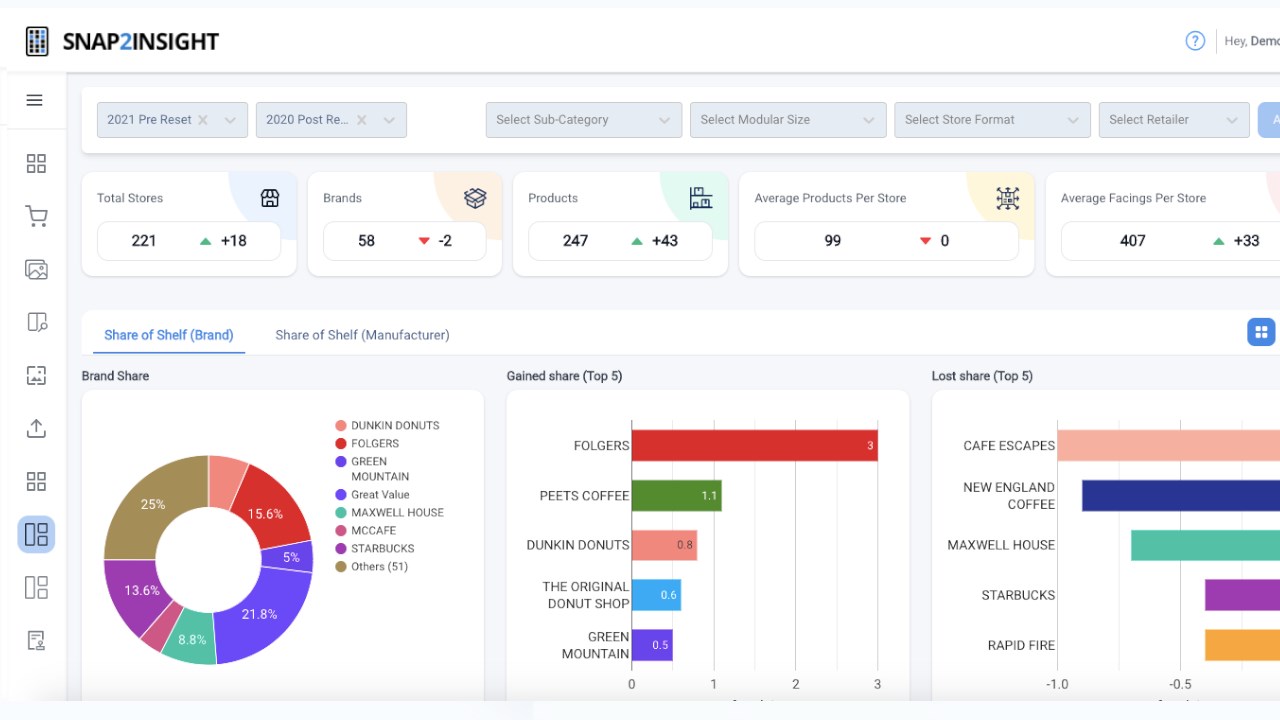Open the highlighted layout comparison sidebar icon
Image resolution: width=1280 pixels, height=720 pixels.
pos(36,534)
